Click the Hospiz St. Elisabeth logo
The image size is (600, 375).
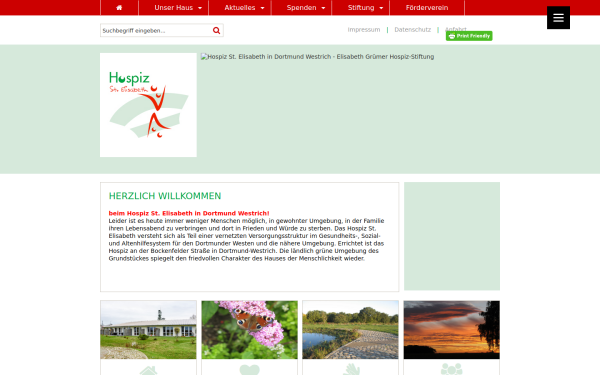[x=148, y=105]
